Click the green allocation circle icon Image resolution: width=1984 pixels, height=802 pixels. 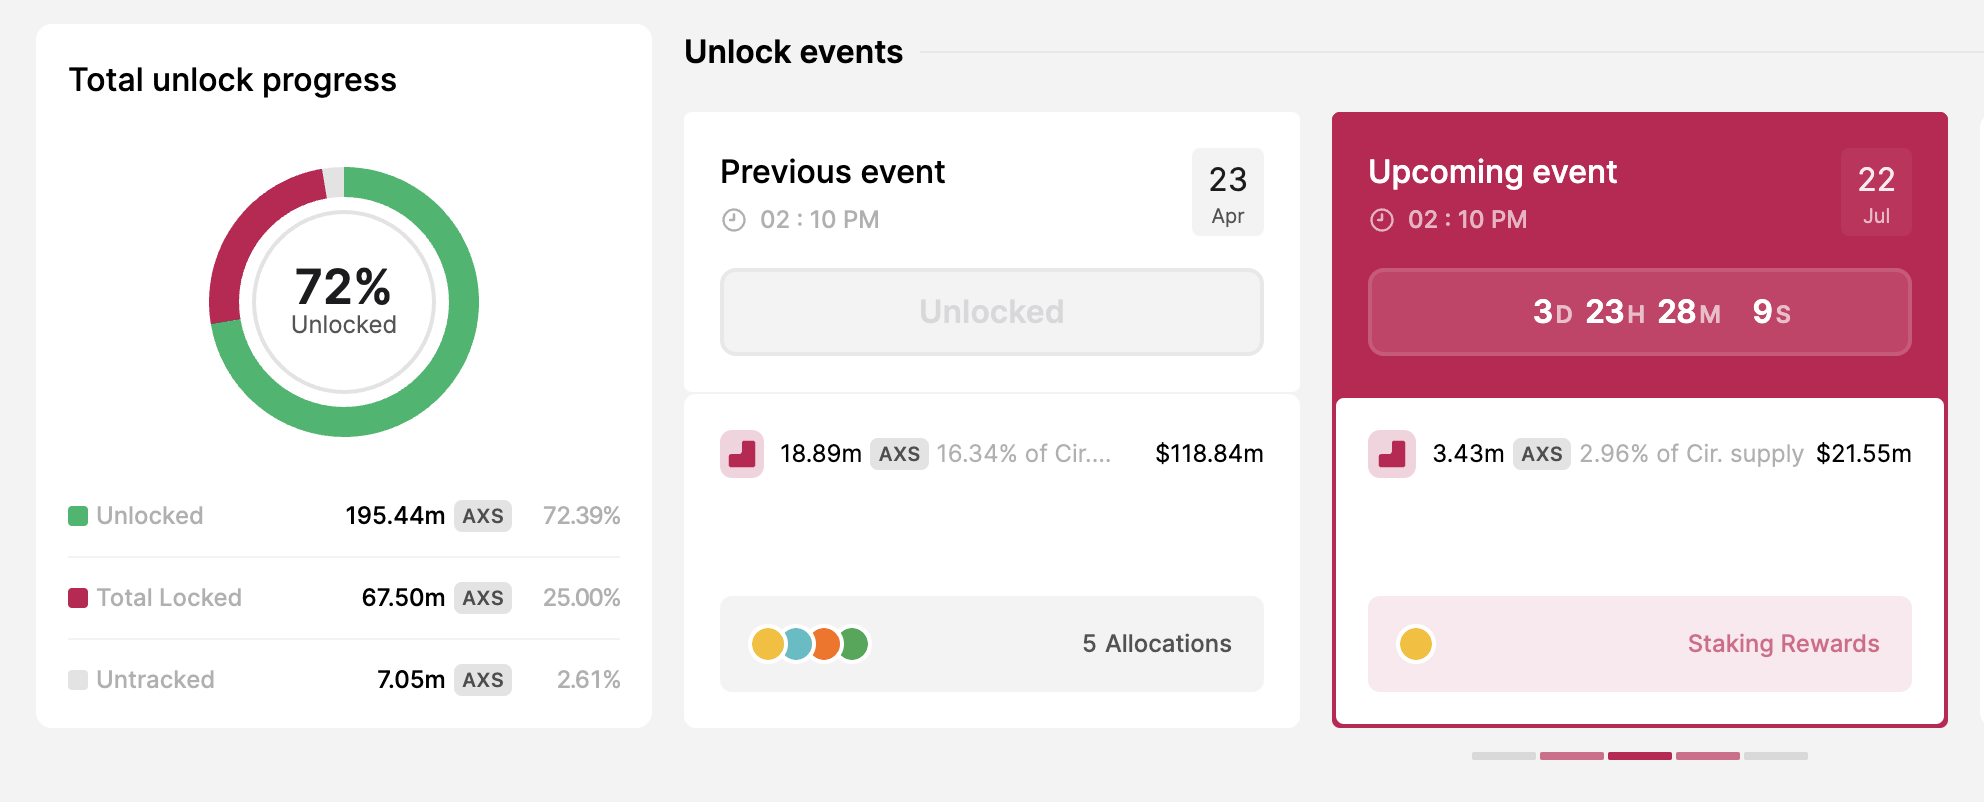click(854, 644)
